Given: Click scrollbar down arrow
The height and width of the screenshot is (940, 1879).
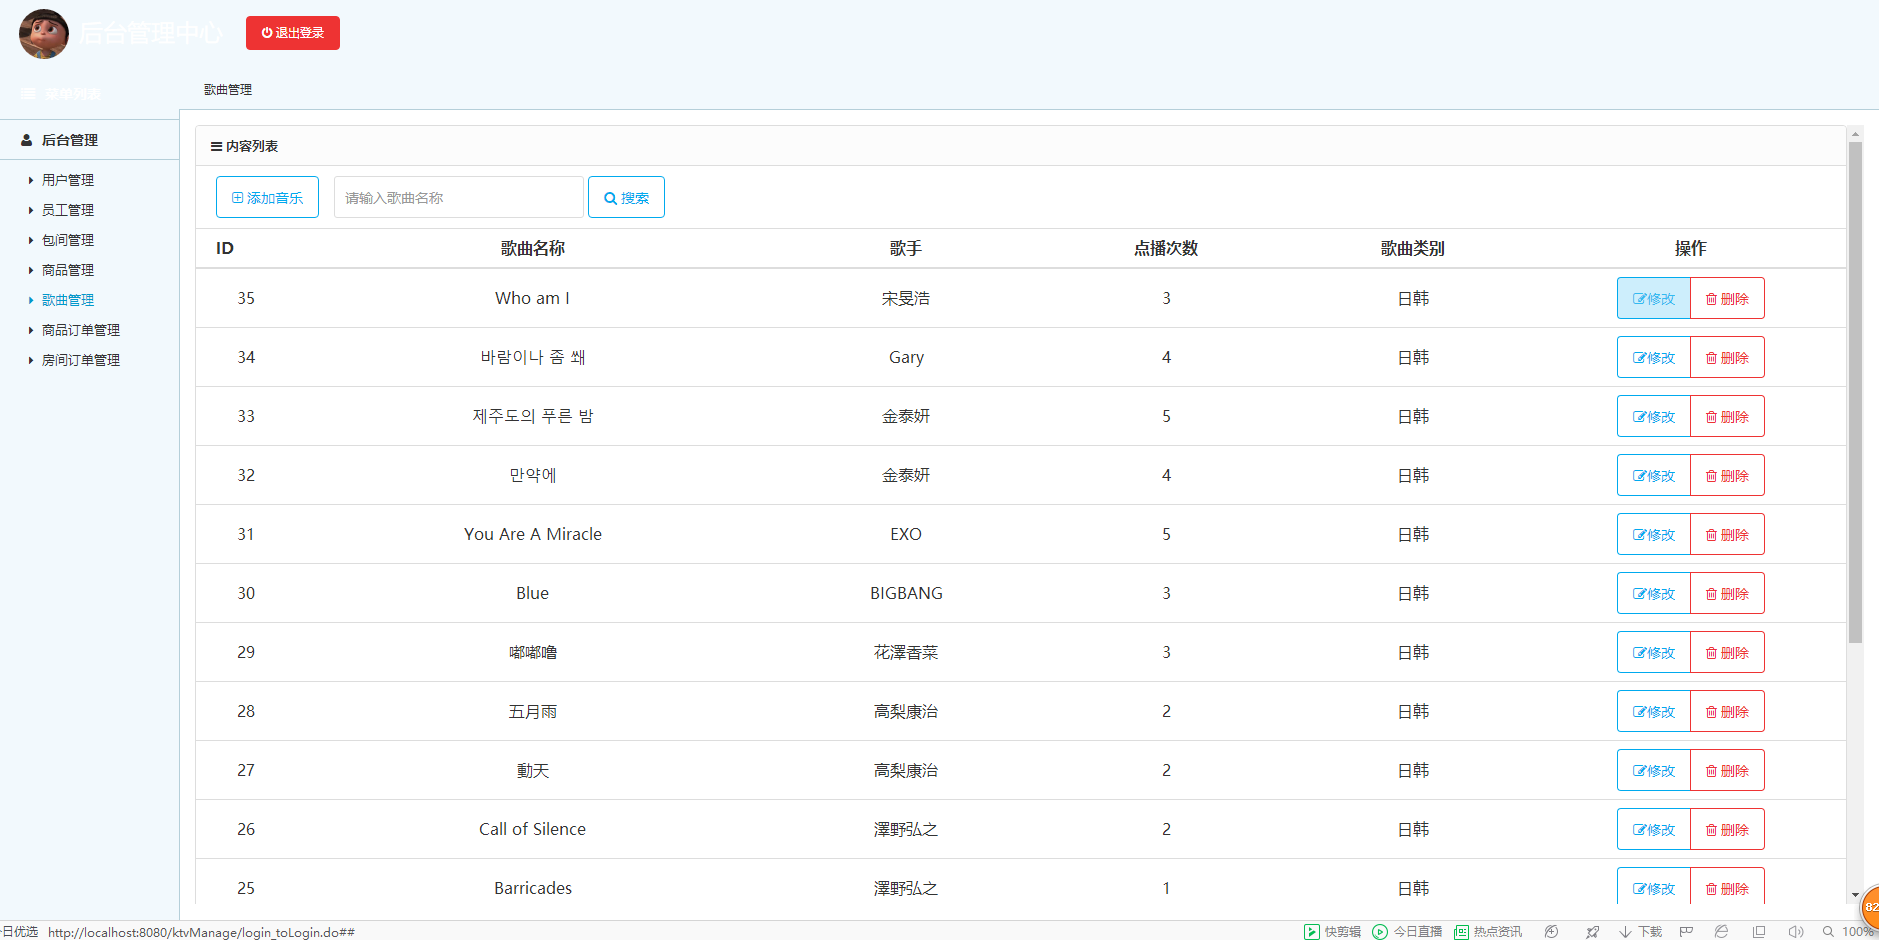Looking at the screenshot, I should [x=1855, y=895].
